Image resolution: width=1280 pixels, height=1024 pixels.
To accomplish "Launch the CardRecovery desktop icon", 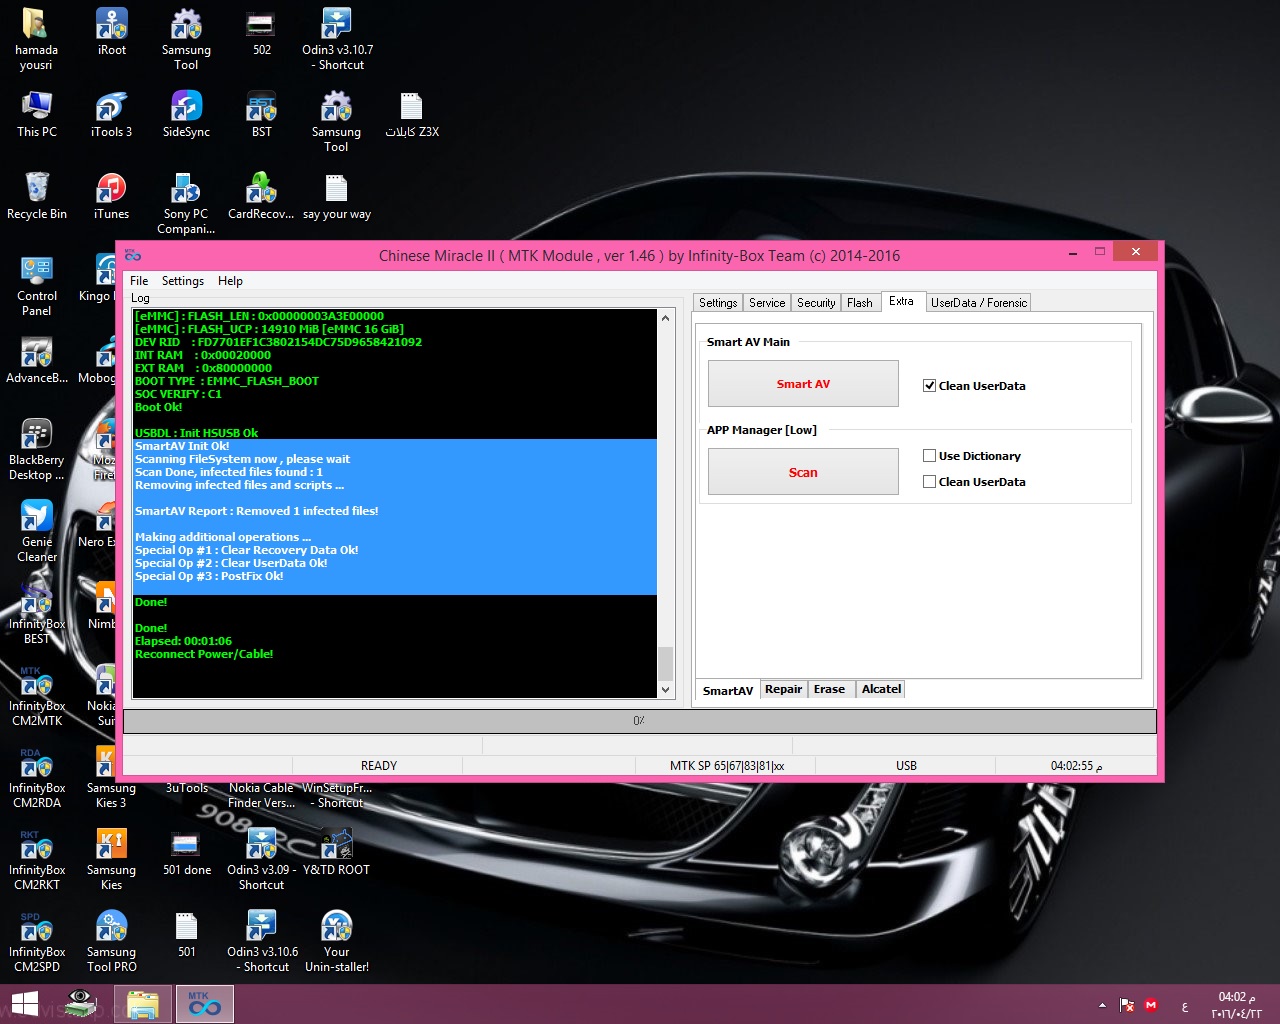I will [261, 196].
